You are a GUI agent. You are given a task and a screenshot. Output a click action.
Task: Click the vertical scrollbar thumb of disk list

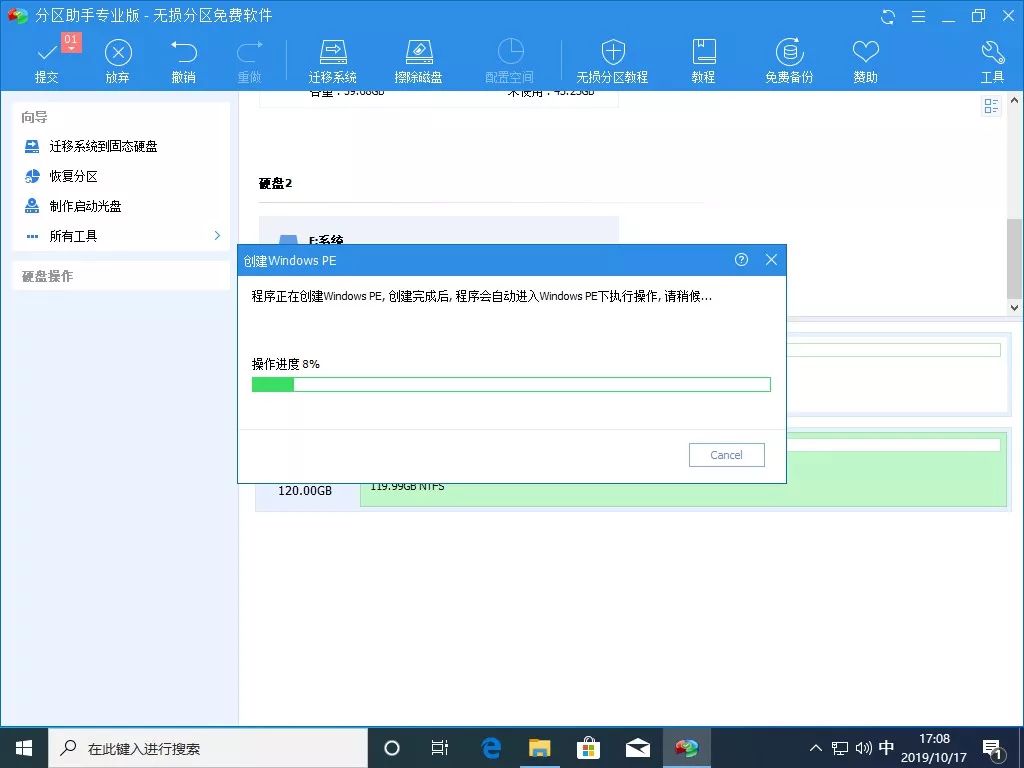tap(1014, 257)
